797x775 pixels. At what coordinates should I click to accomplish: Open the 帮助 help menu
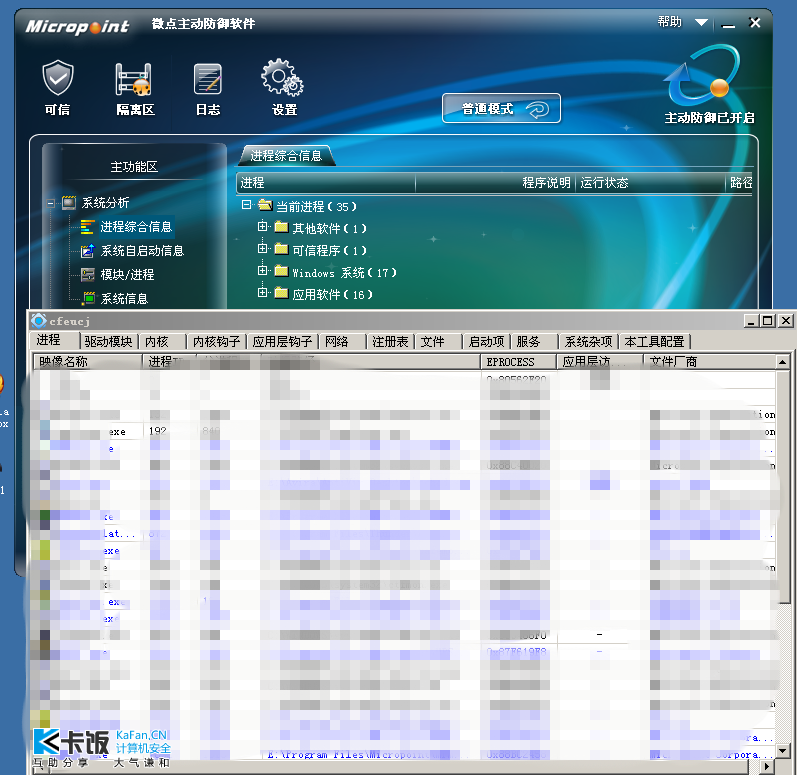click(x=669, y=22)
